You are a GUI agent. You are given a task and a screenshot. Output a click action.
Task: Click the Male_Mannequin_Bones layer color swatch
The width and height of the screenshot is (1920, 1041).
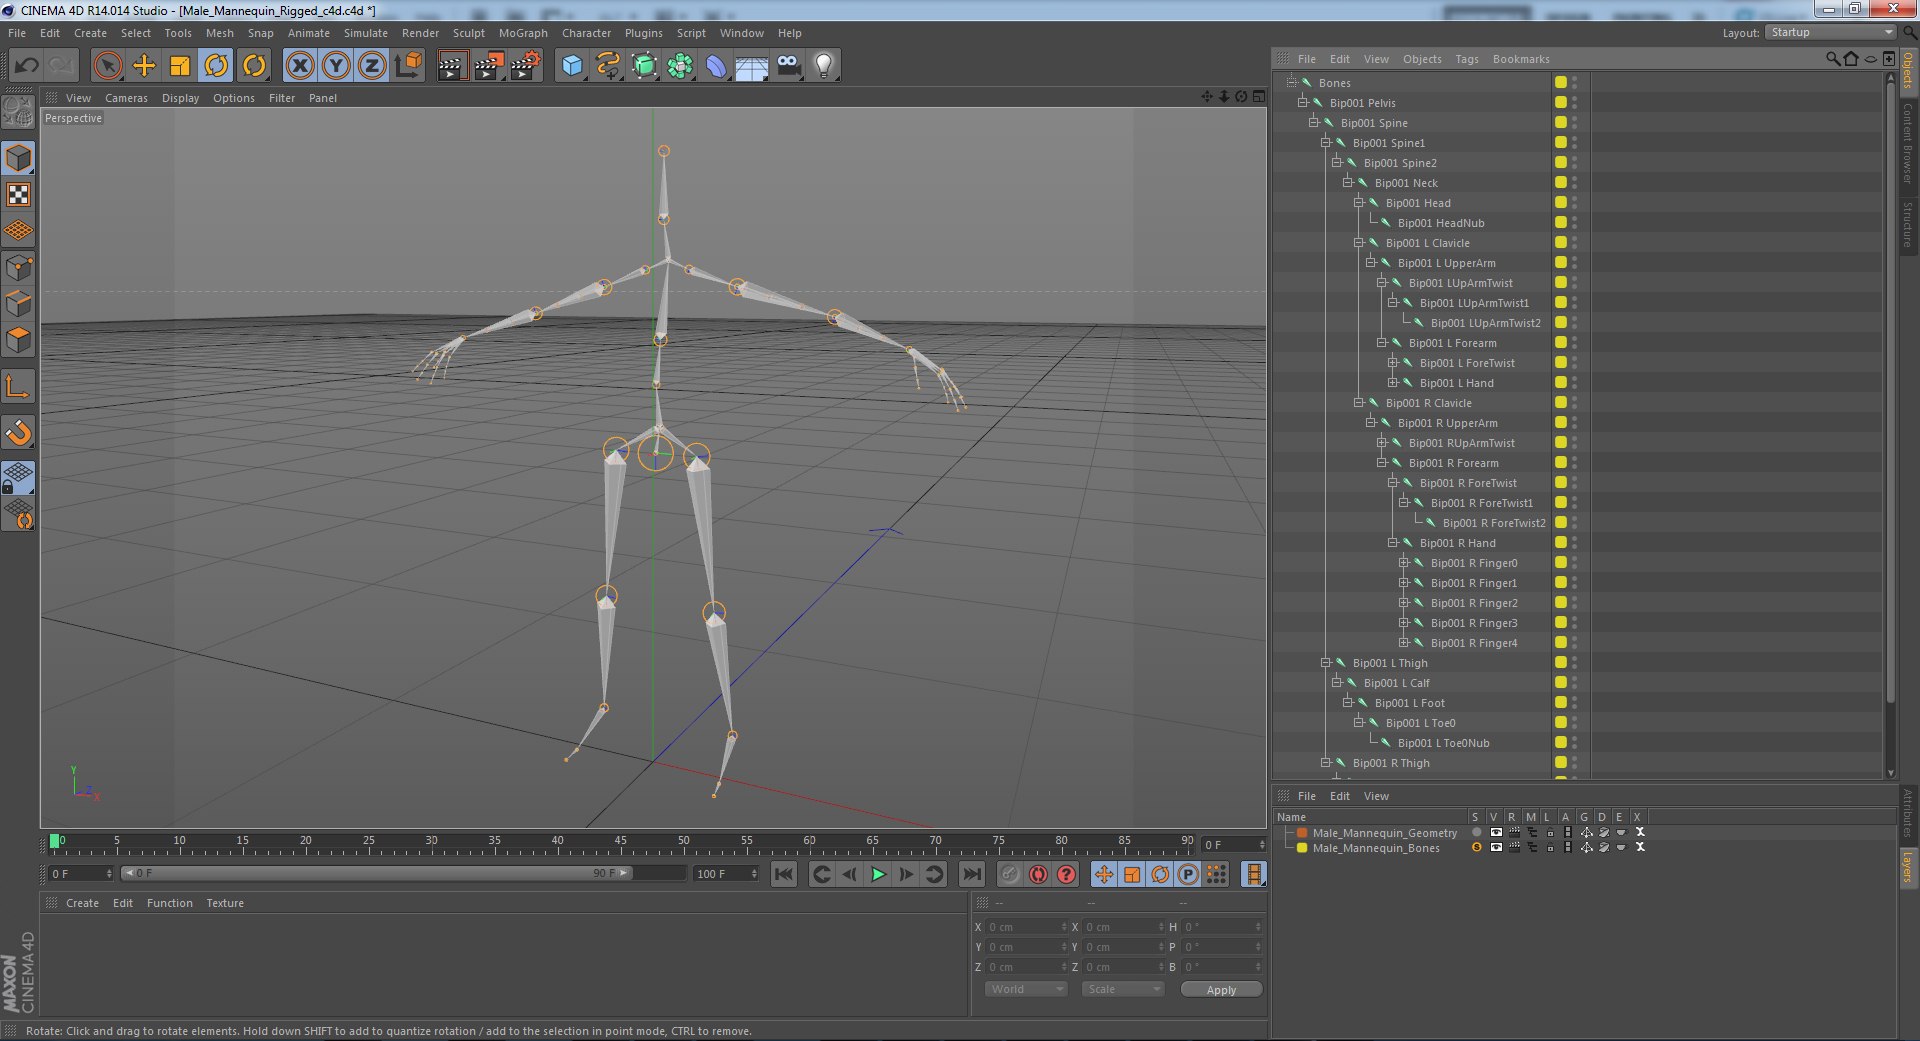tap(1302, 847)
